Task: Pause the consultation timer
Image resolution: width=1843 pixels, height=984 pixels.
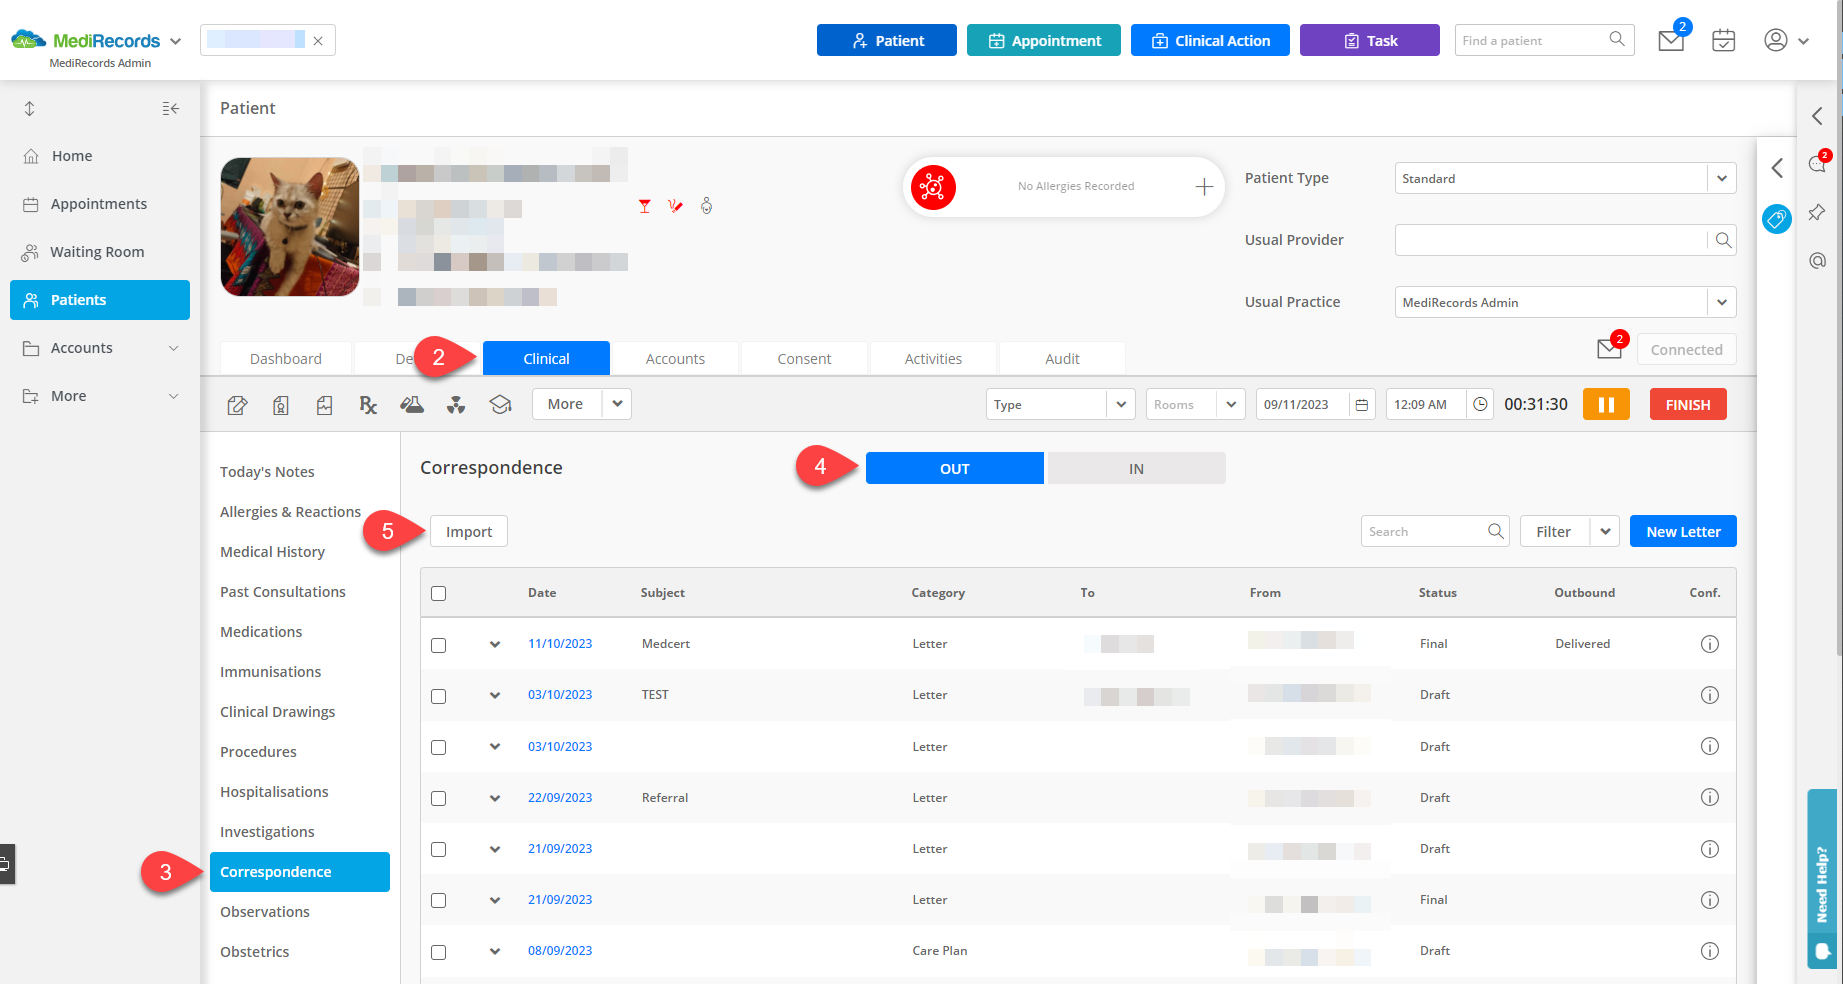Action: point(1606,405)
